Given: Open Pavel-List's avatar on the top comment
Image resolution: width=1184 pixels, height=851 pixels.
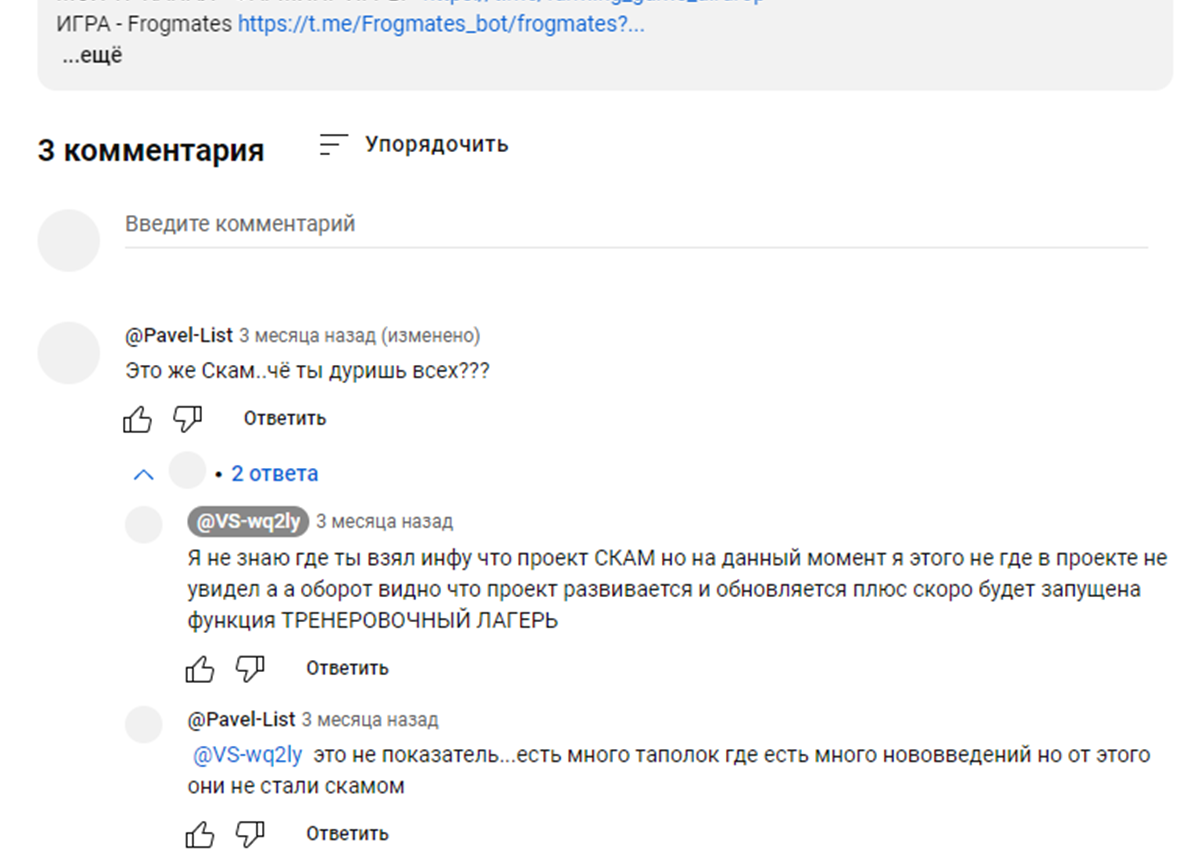Looking at the screenshot, I should [69, 353].
